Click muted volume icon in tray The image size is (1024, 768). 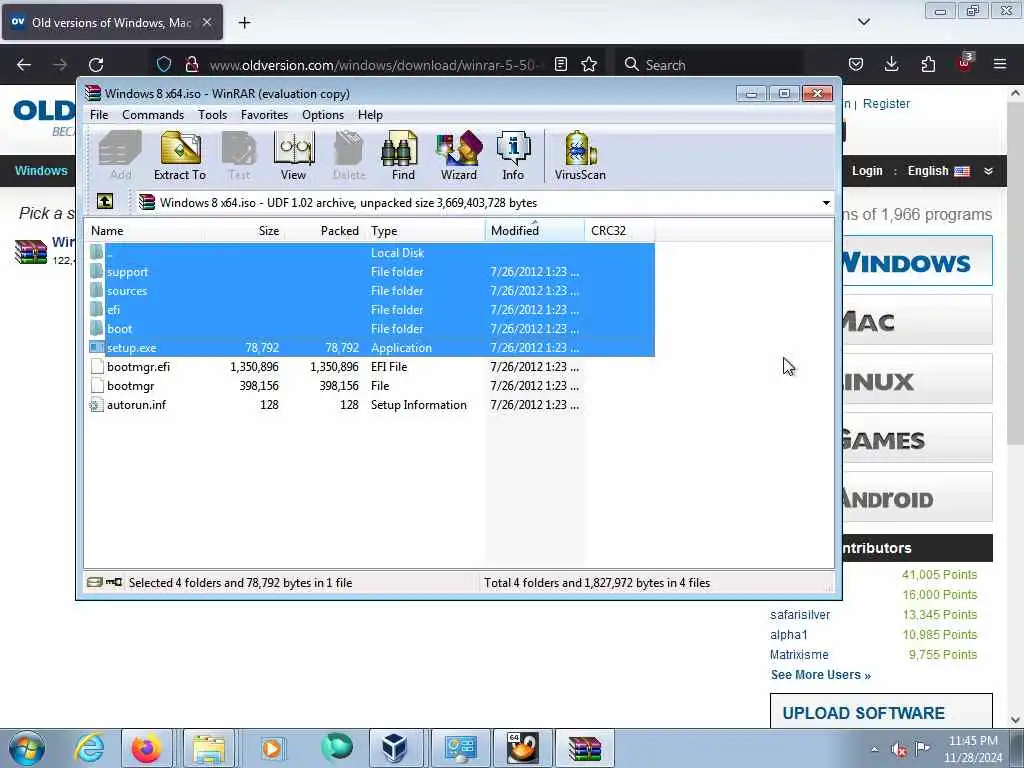[899, 750]
